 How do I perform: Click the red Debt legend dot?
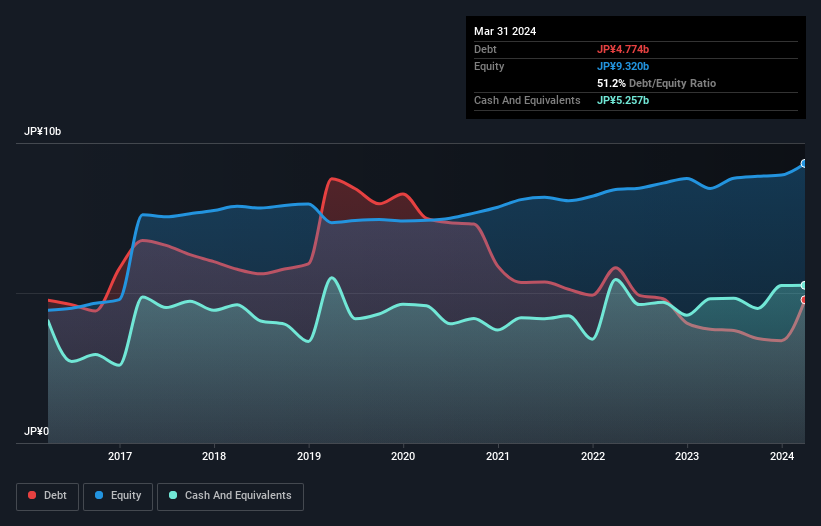[x=32, y=495]
